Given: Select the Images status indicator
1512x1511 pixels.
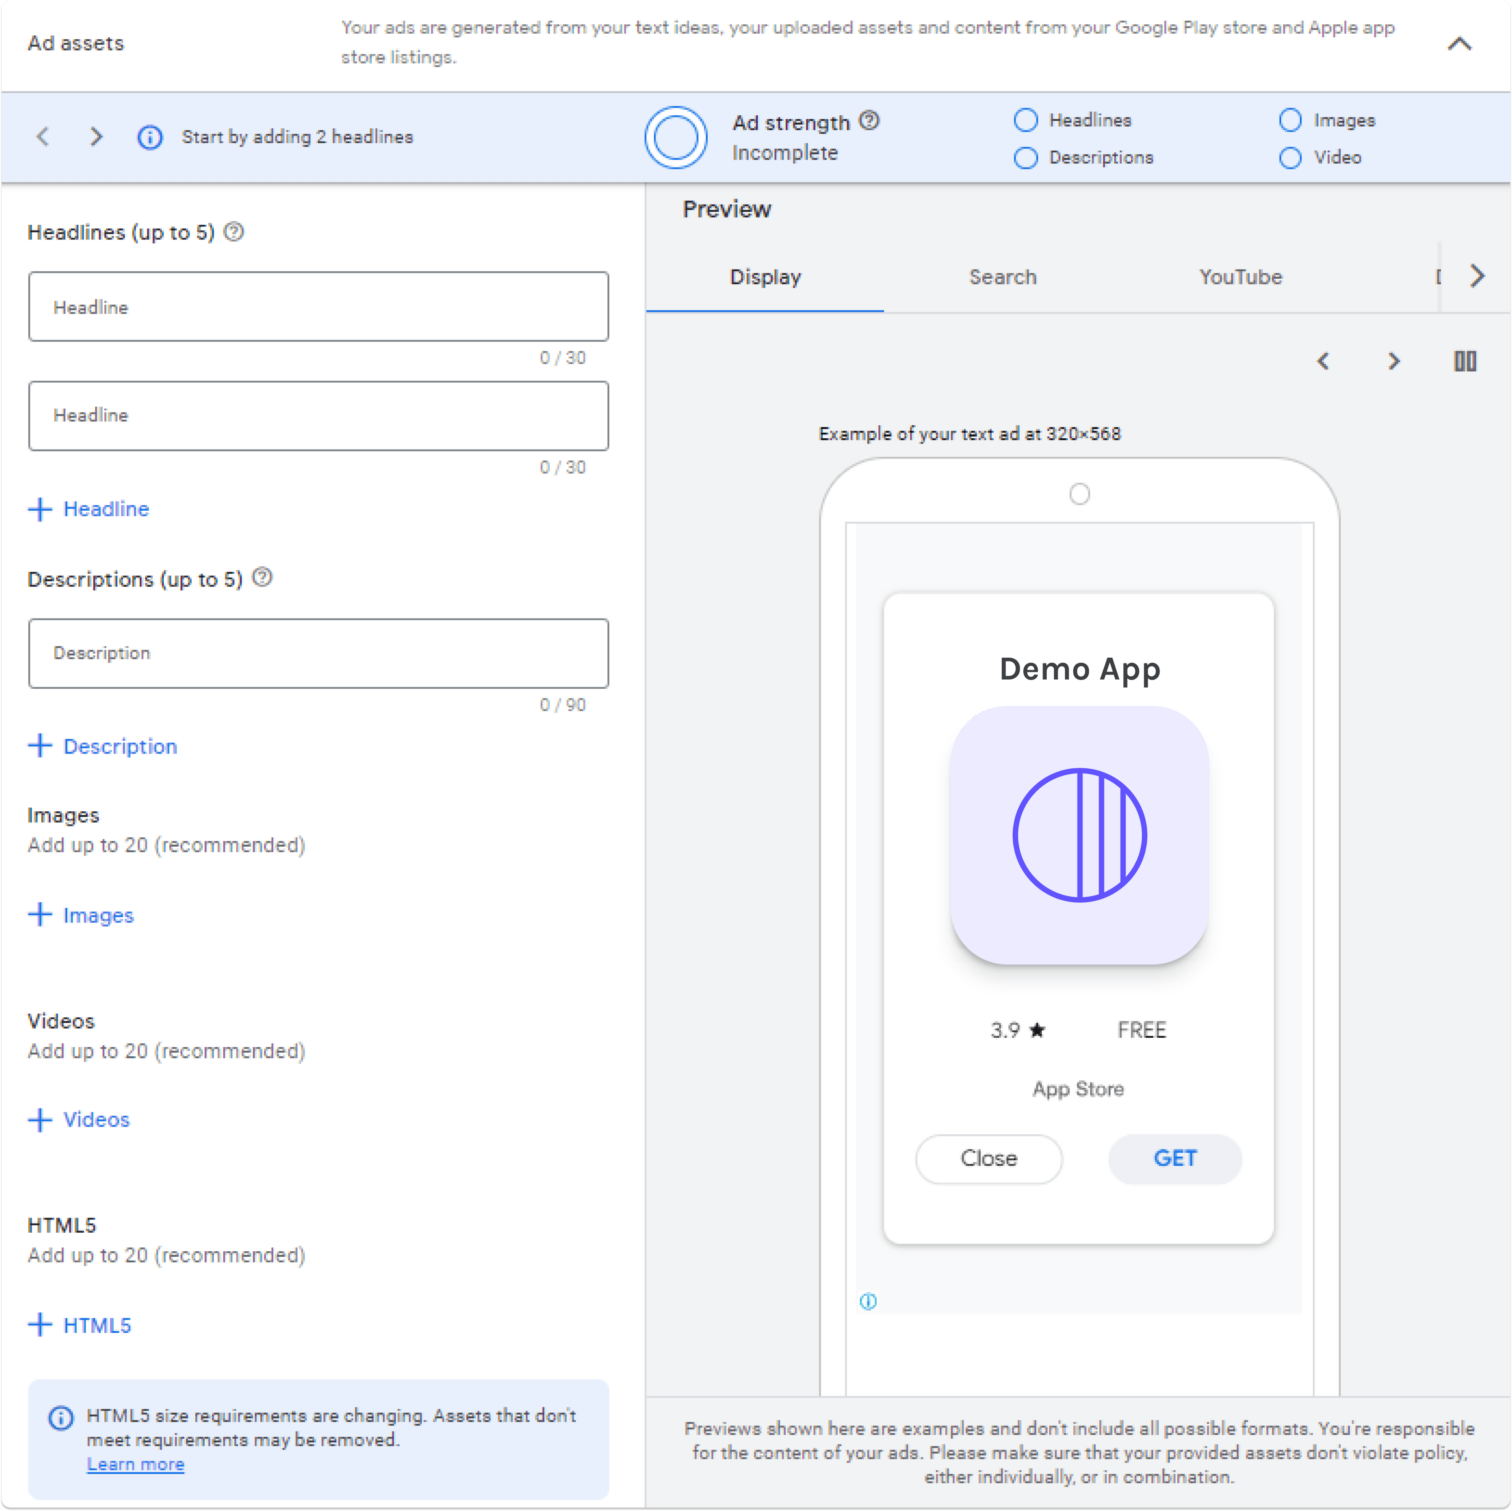Looking at the screenshot, I should point(1290,119).
